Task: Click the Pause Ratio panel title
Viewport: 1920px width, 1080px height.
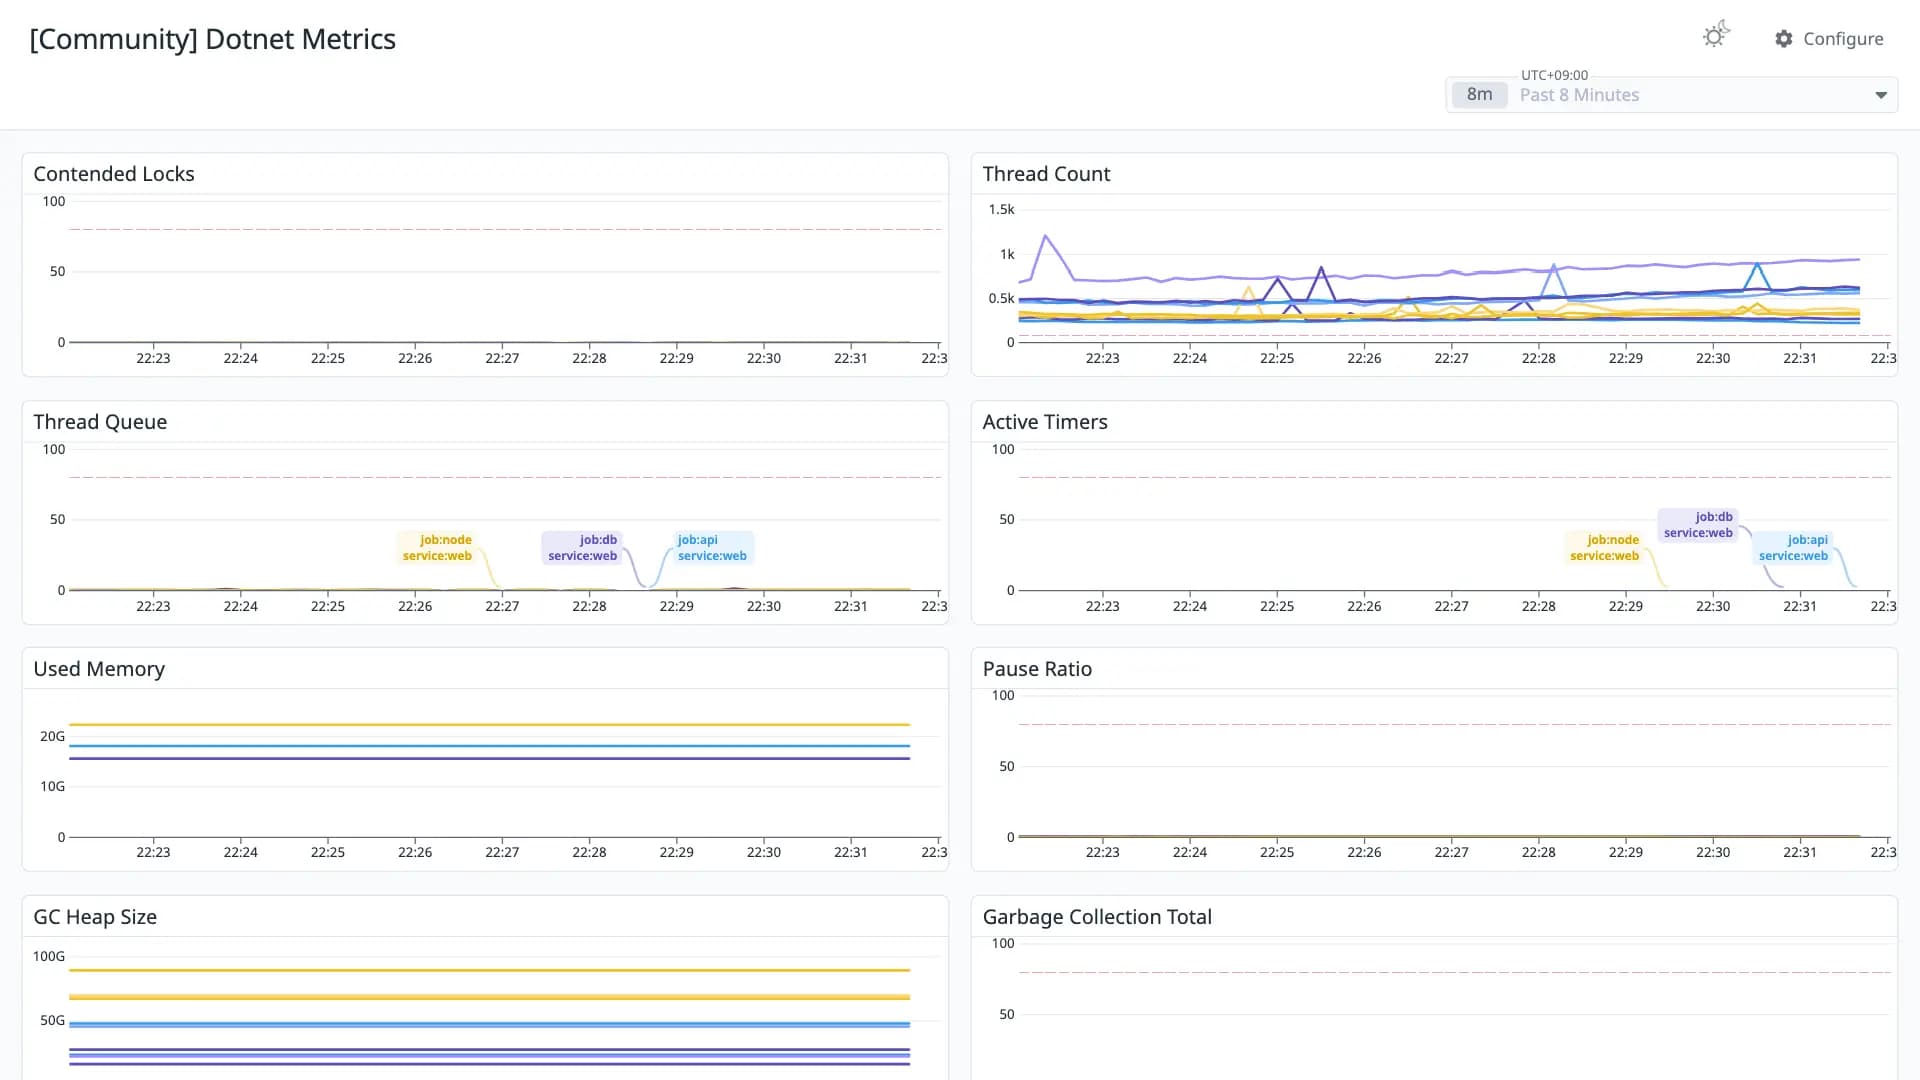Action: click(1037, 669)
